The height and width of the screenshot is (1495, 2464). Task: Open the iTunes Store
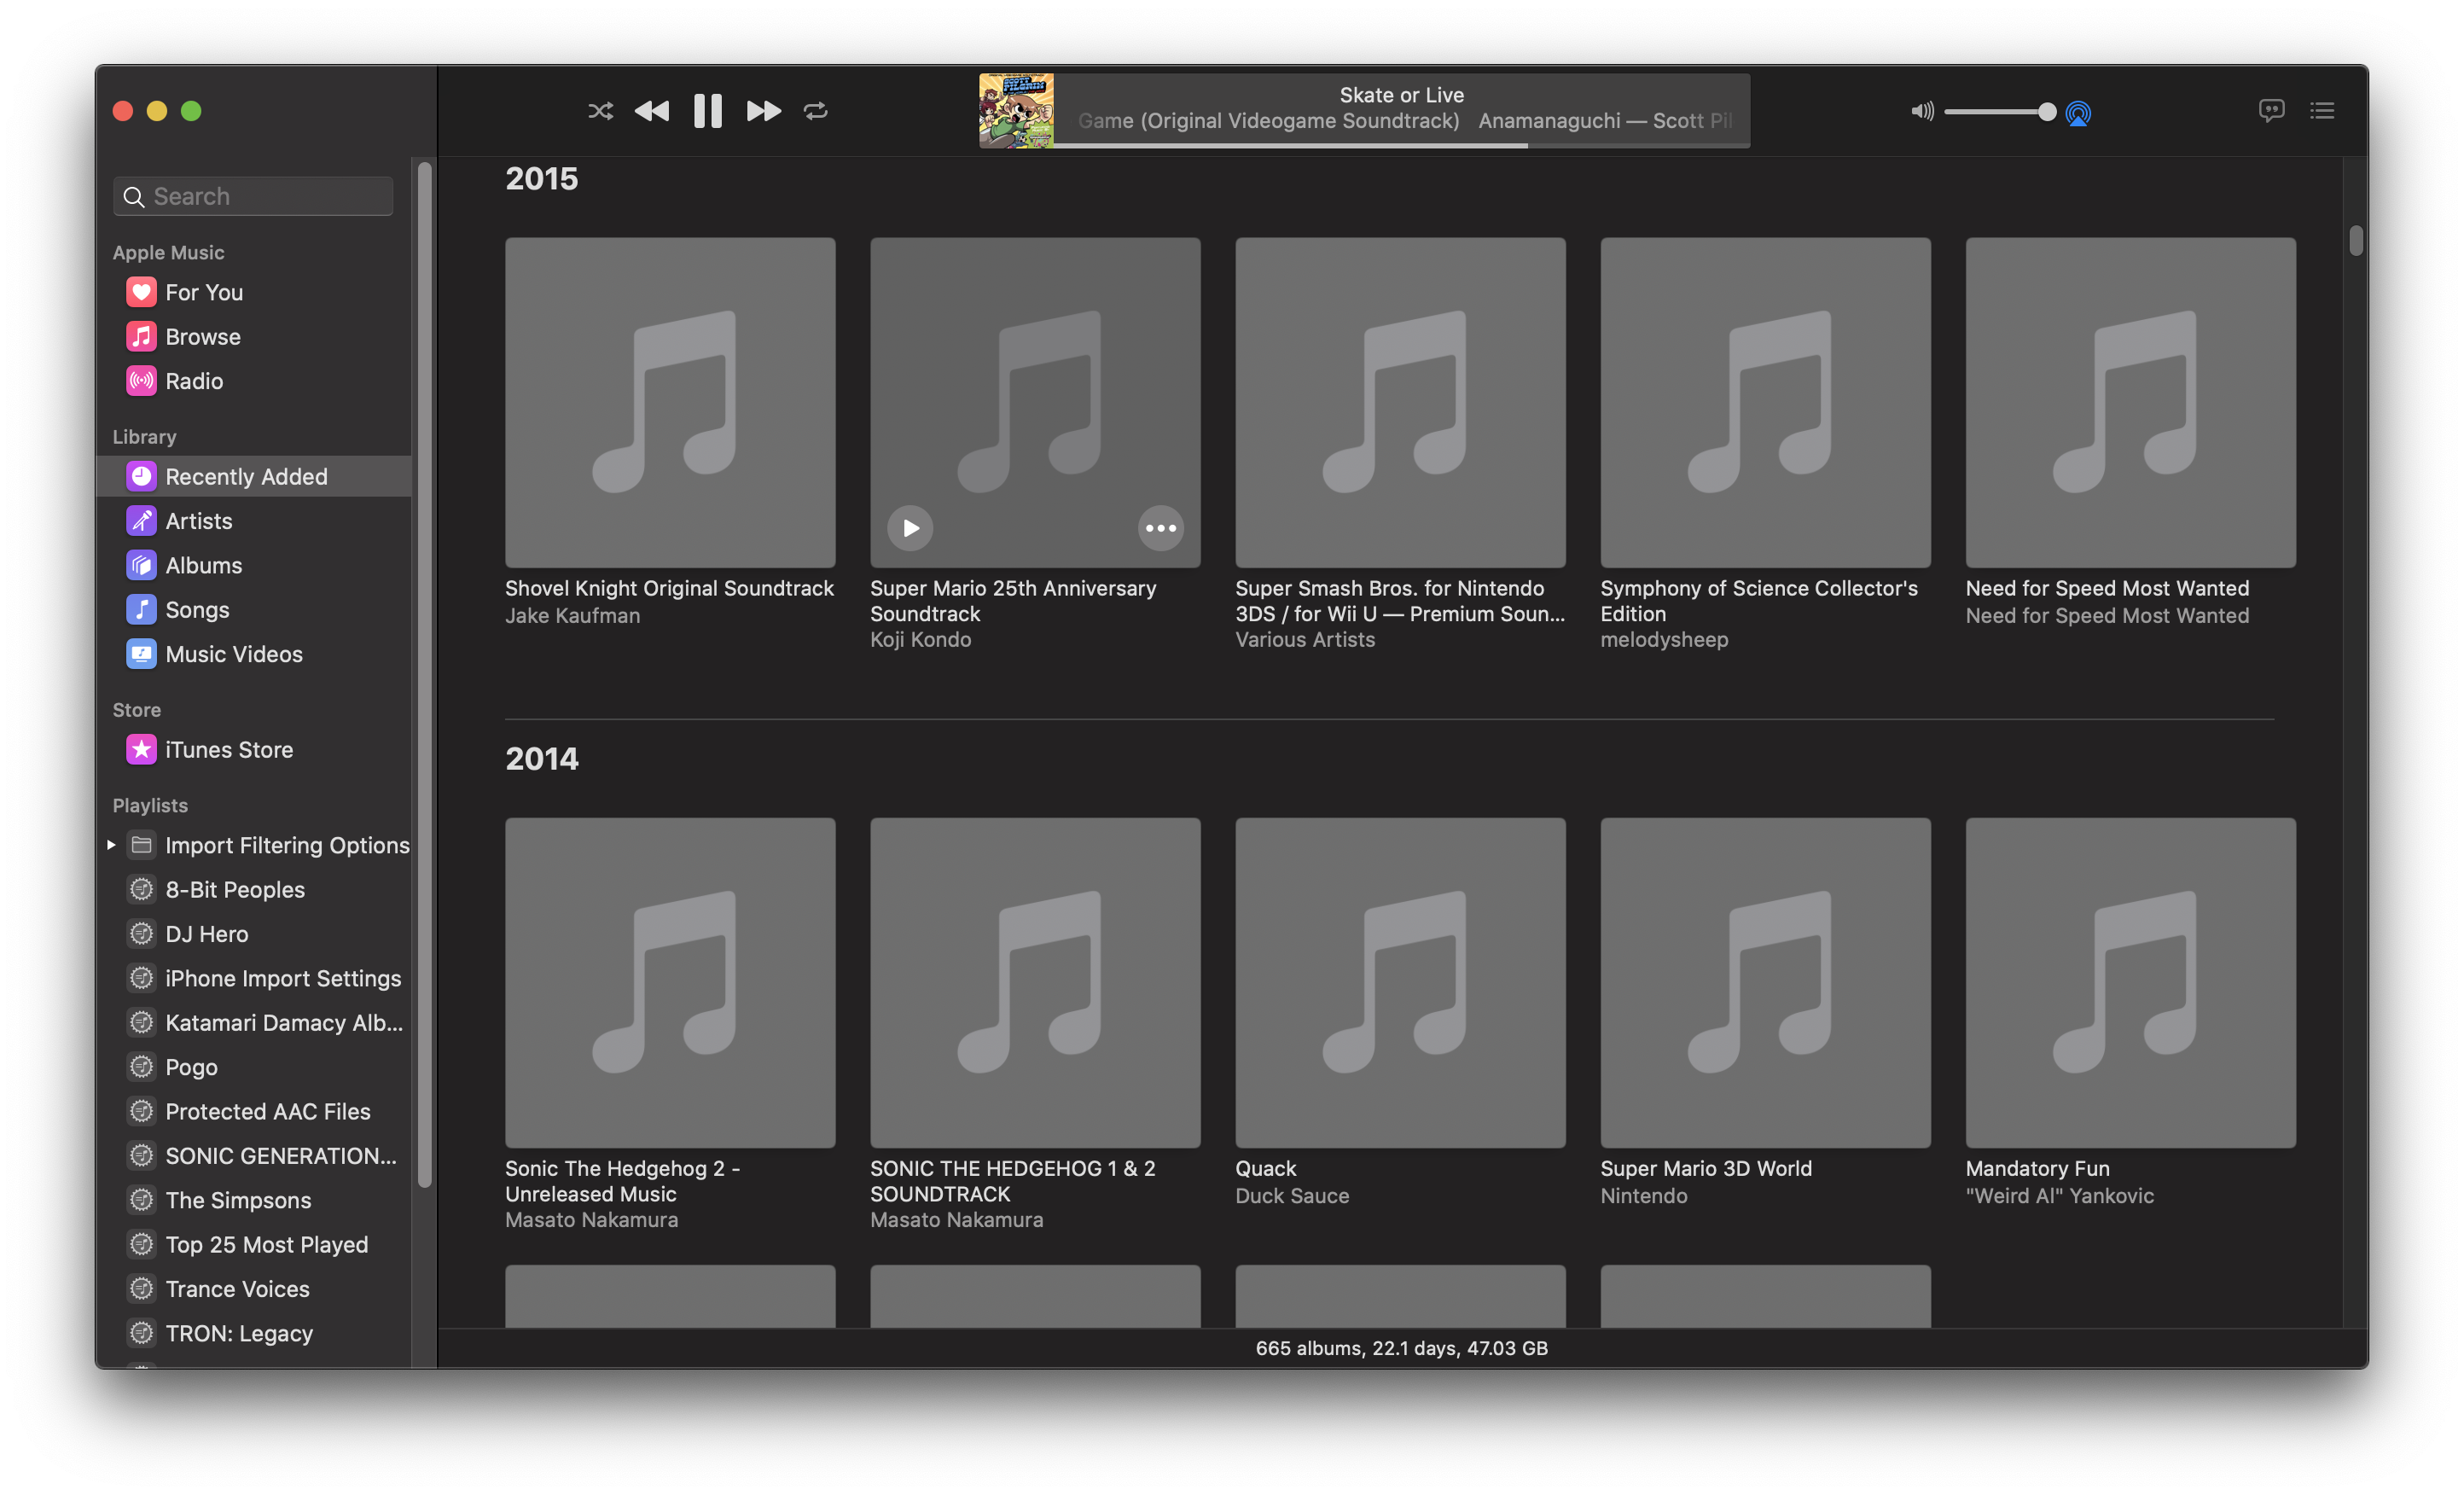[x=228, y=750]
